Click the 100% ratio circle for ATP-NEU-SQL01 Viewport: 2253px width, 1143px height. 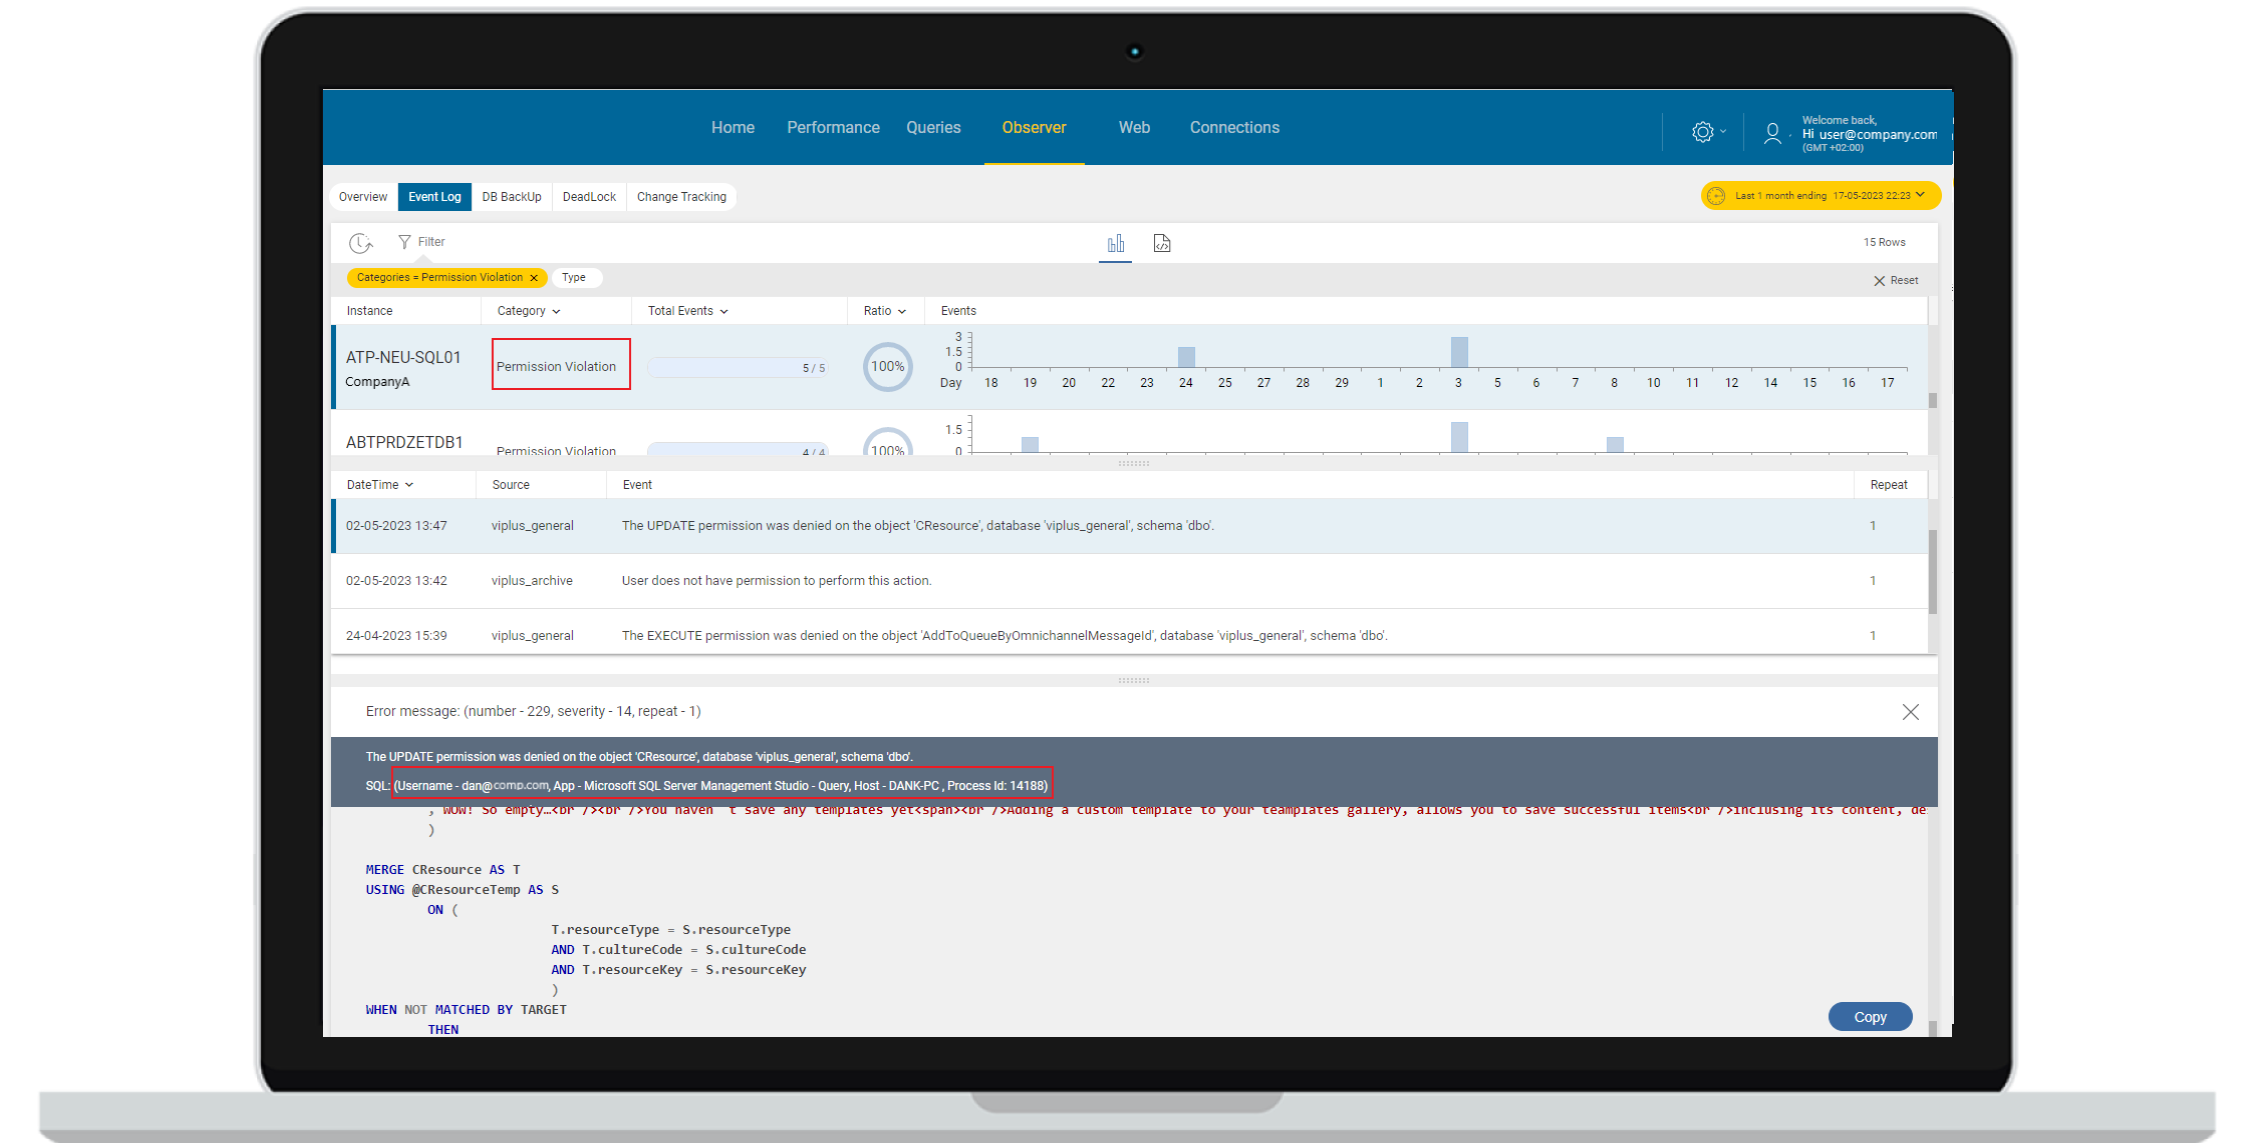[x=887, y=367]
